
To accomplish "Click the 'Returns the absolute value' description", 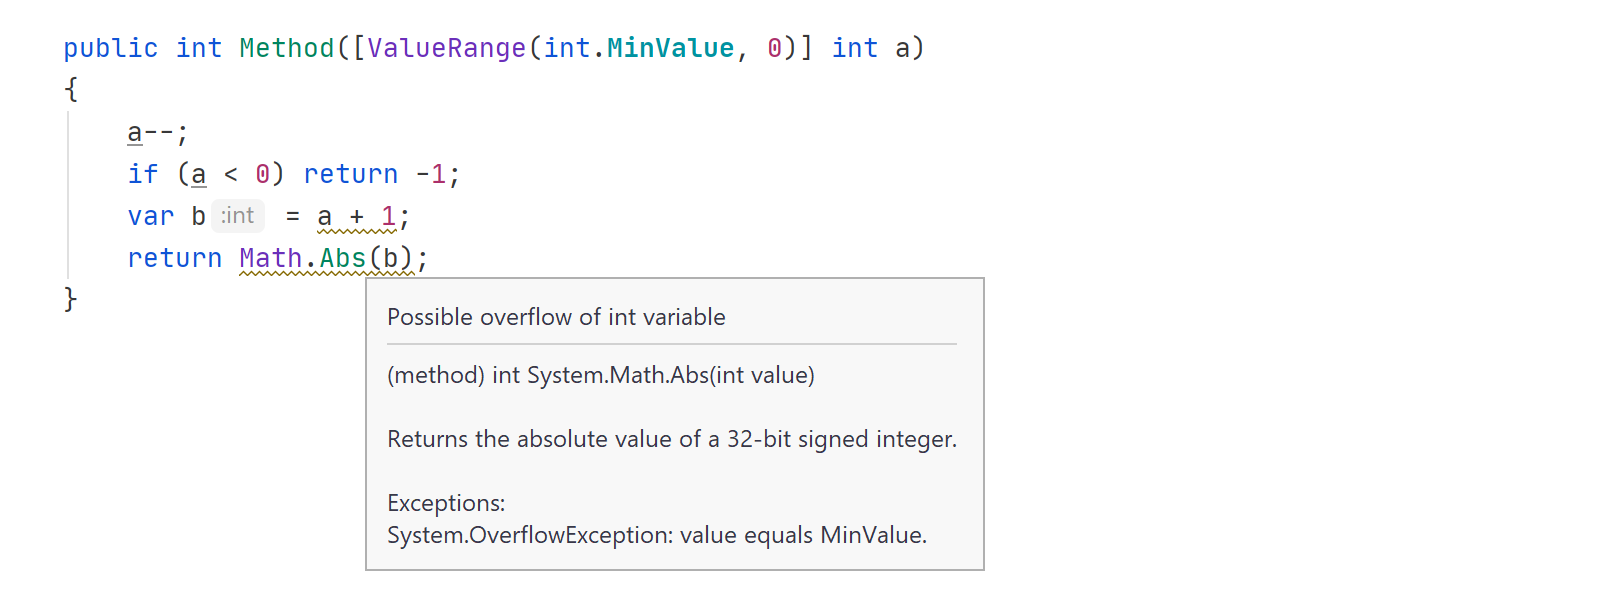I will pos(672,439).
